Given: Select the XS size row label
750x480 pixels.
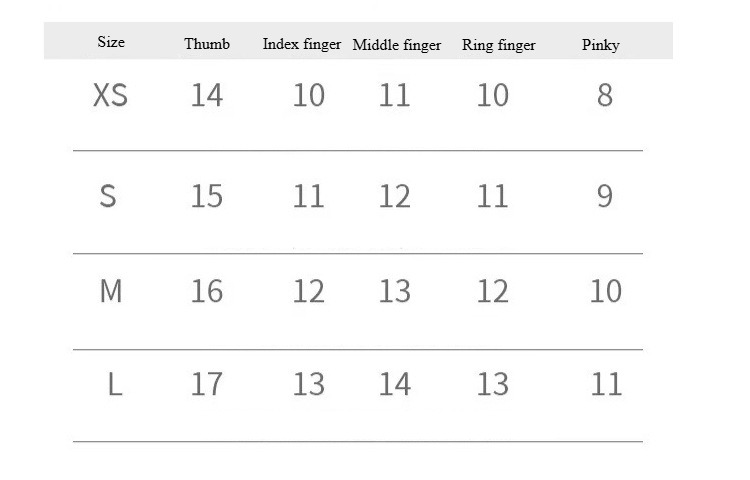Looking at the screenshot, I should [110, 96].
